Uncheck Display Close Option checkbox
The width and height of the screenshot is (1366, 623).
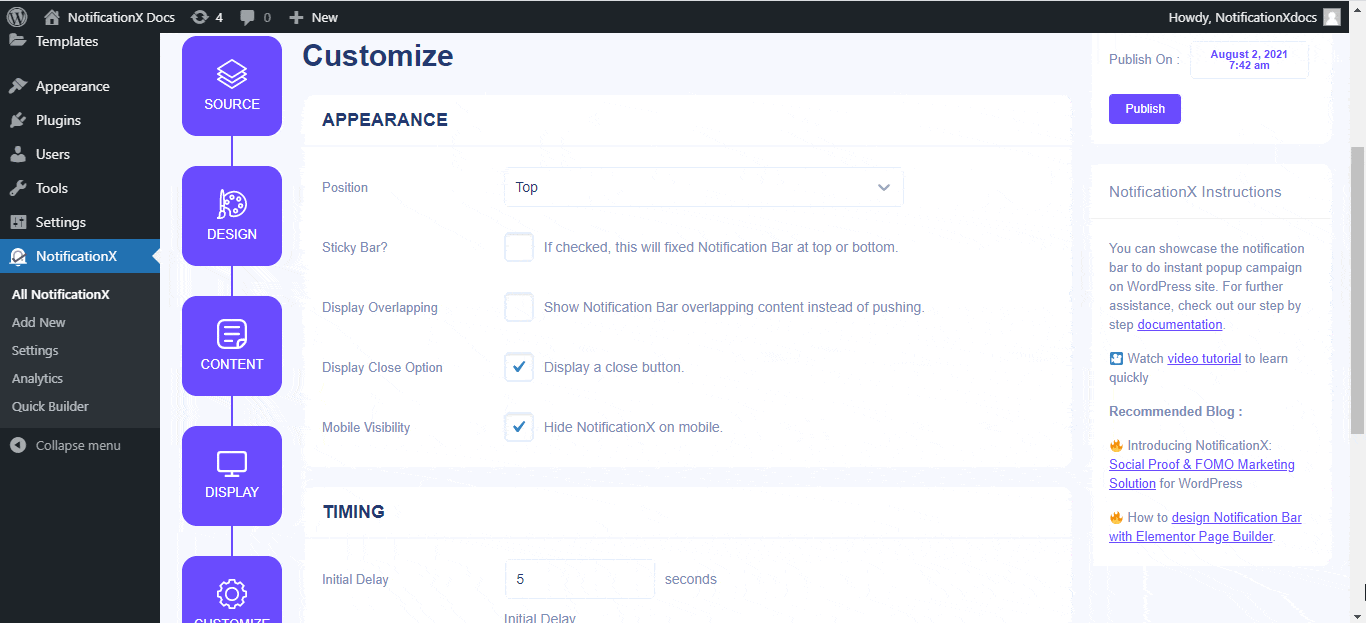[x=519, y=367]
